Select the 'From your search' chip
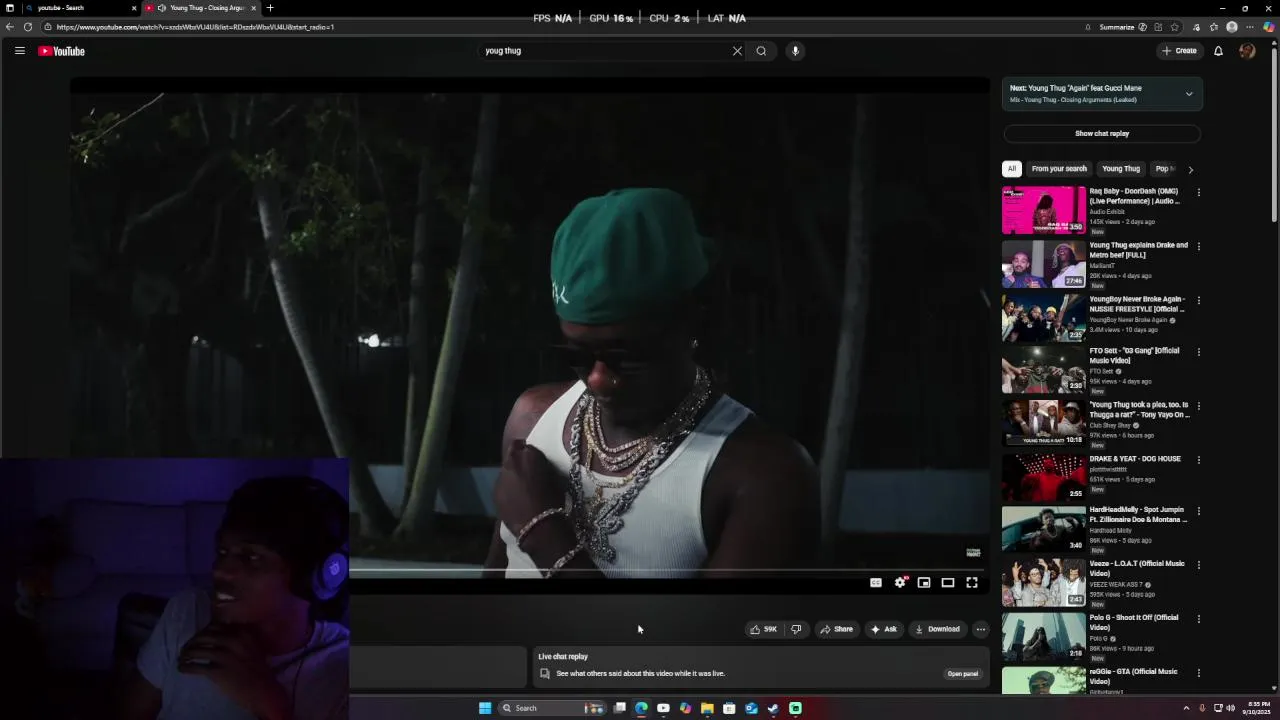The height and width of the screenshot is (720, 1280). click(x=1059, y=169)
